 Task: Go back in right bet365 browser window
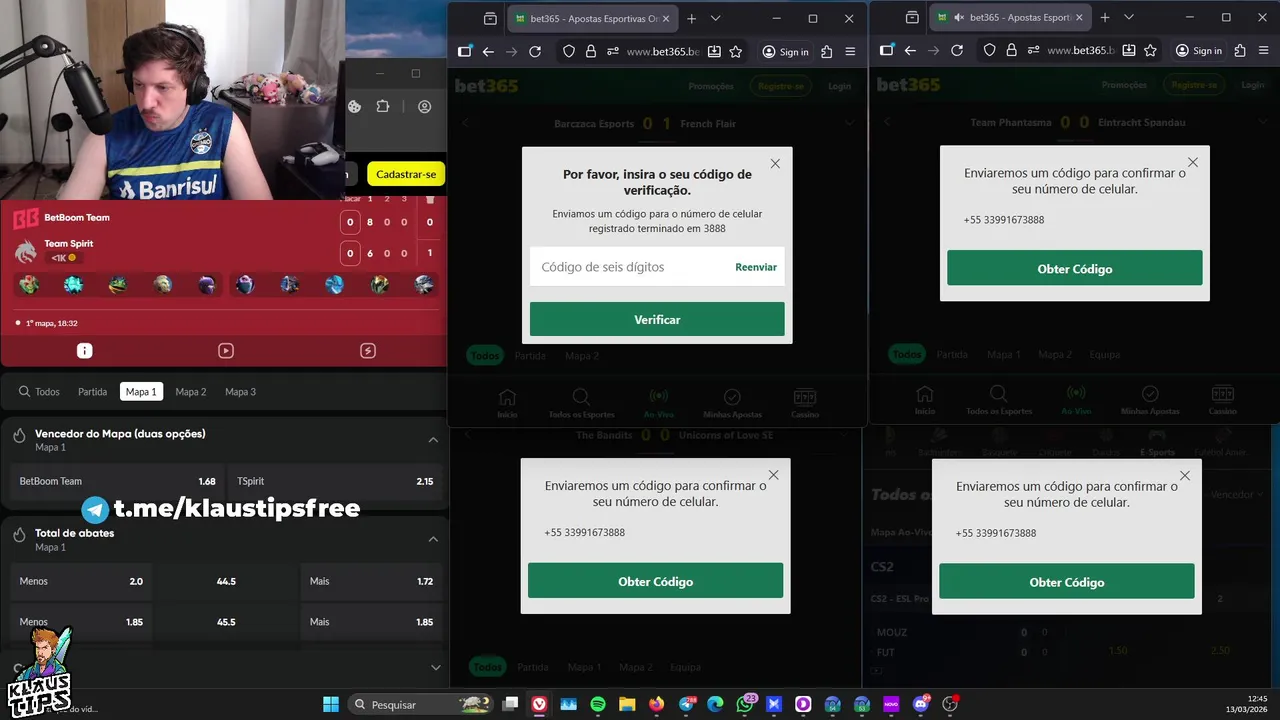tap(910, 51)
